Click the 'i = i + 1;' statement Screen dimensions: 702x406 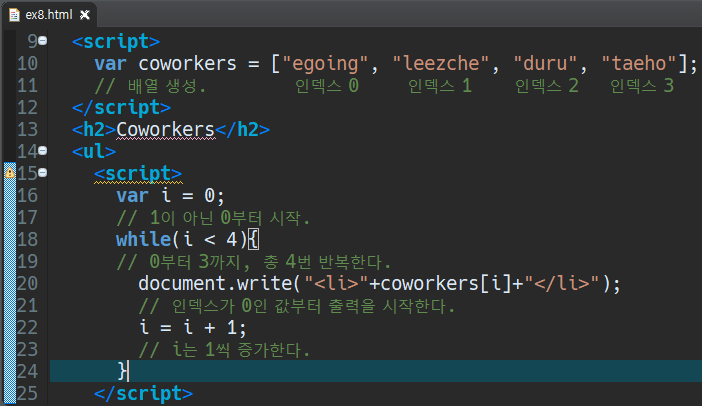click(193, 328)
